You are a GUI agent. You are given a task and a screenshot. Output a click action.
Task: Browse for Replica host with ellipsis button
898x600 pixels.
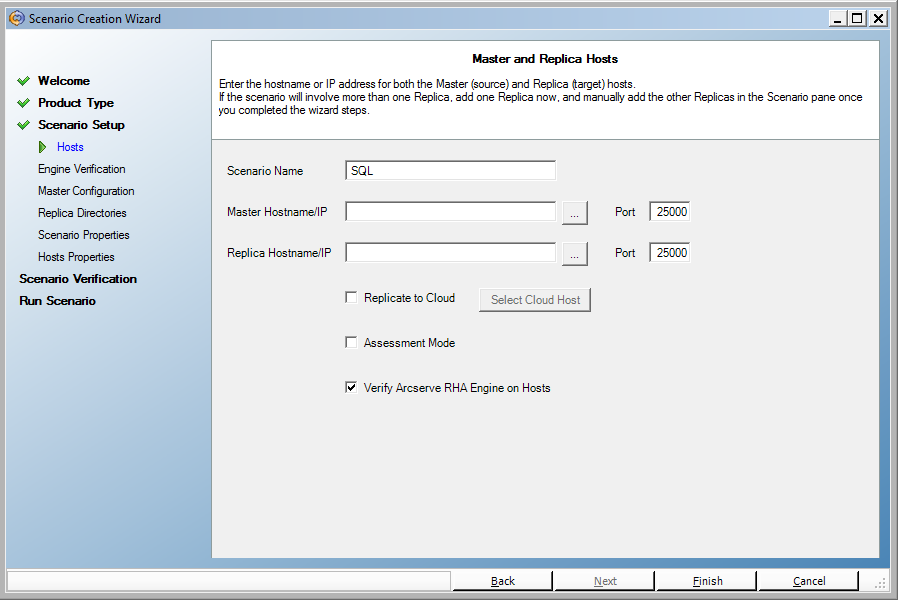574,254
